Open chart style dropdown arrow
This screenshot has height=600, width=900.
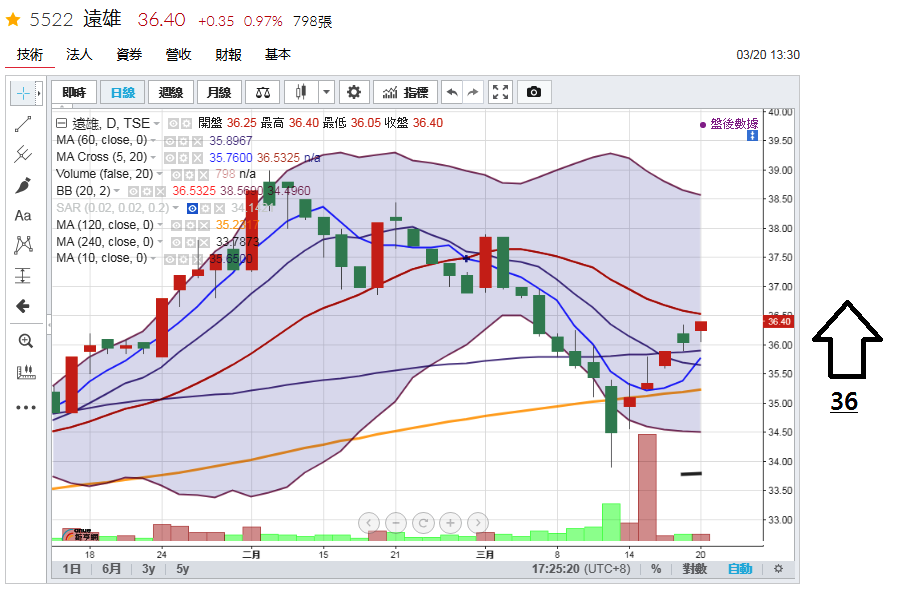(326, 92)
